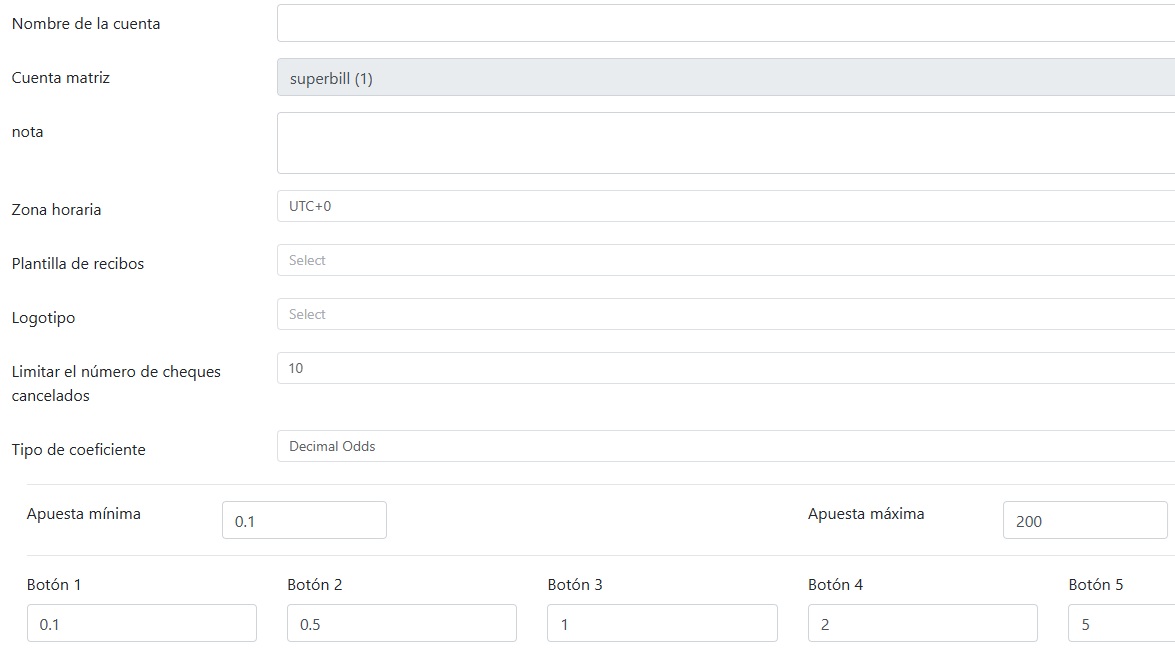This screenshot has width=1175, height=648.
Task: Click the 'Botón 5' label
Action: (x=1096, y=584)
